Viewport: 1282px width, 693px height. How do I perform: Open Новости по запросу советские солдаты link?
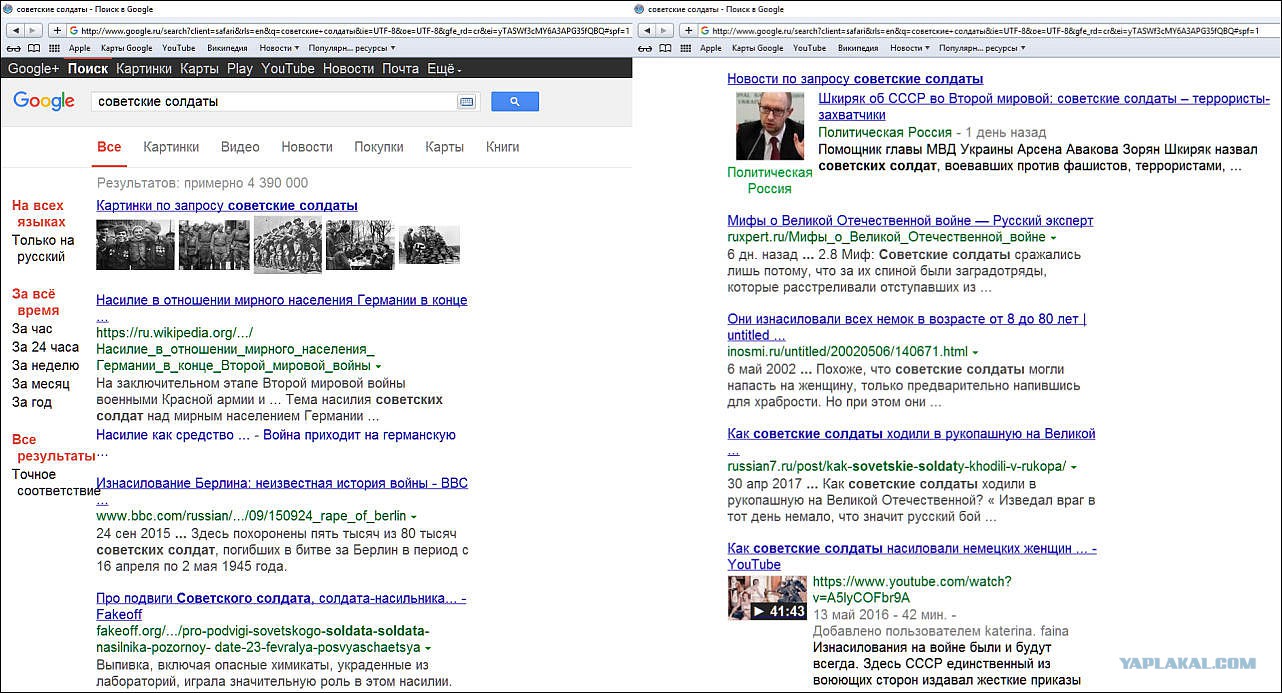(855, 79)
